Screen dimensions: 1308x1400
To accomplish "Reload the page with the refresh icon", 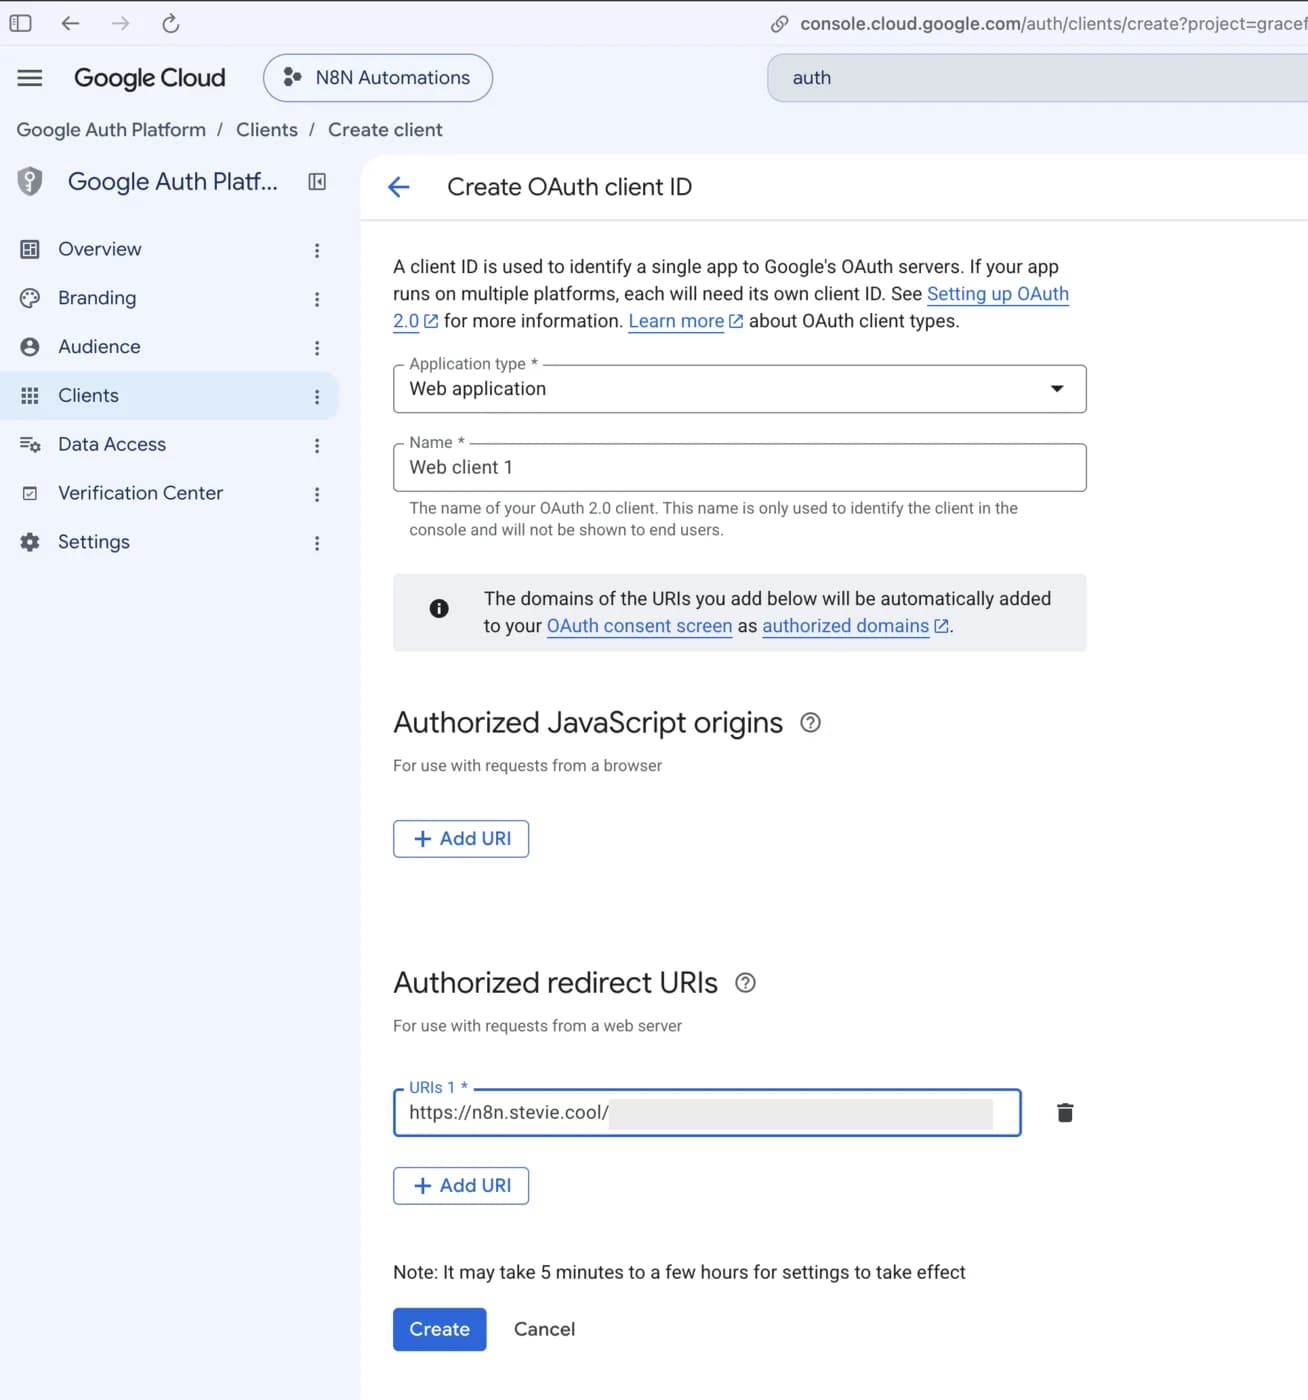I will (171, 23).
